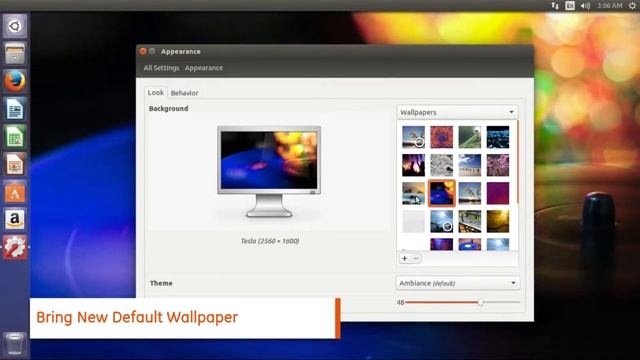
Task: Launch Firefox web browser
Action: [15, 81]
